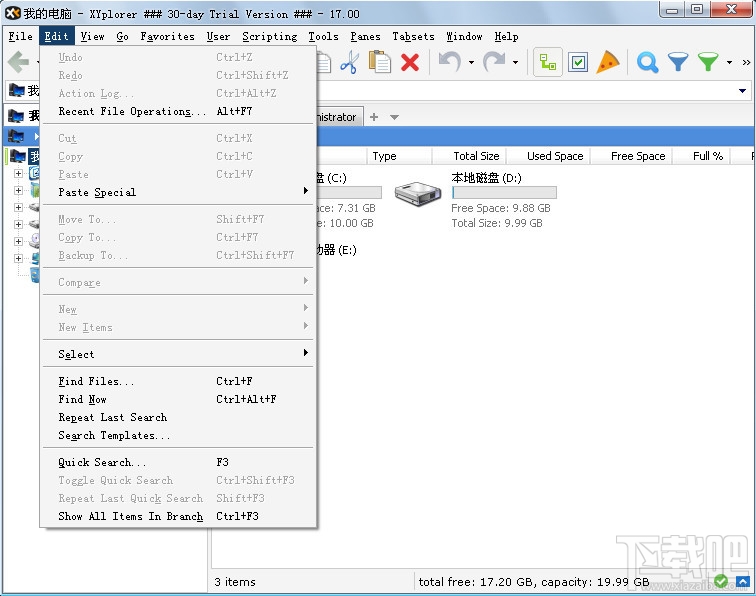756x596 pixels.
Task: Add a new tab with plus button
Action: [374, 117]
